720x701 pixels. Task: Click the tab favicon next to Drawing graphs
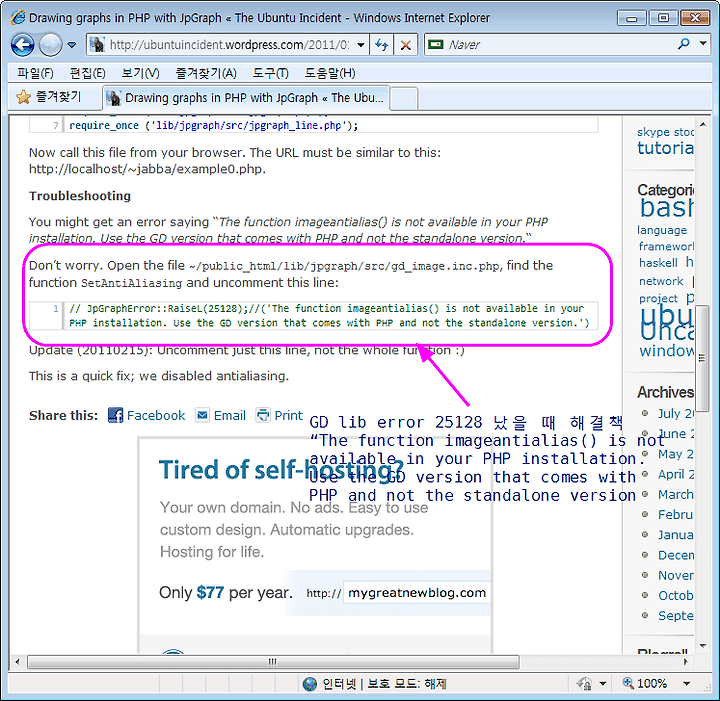pos(113,98)
